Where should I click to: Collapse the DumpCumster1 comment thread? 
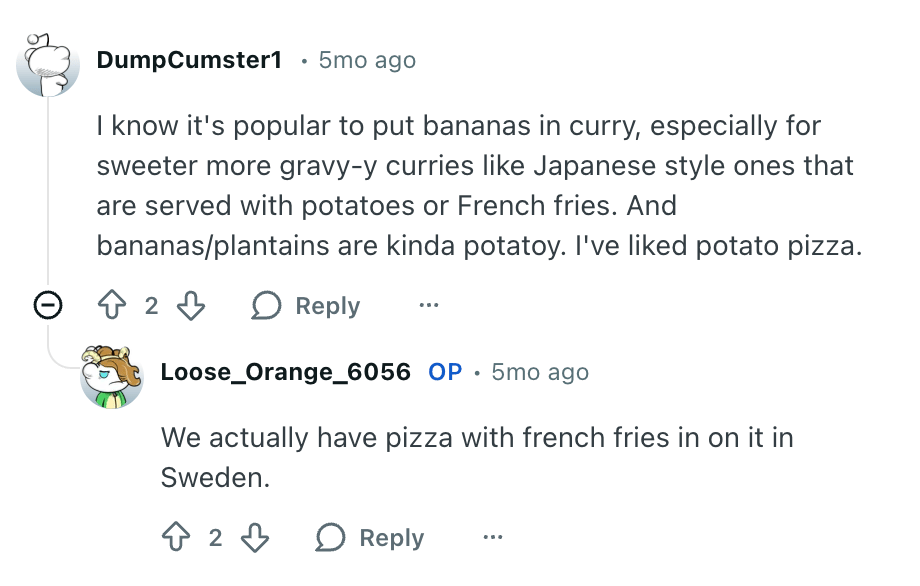tap(47, 305)
